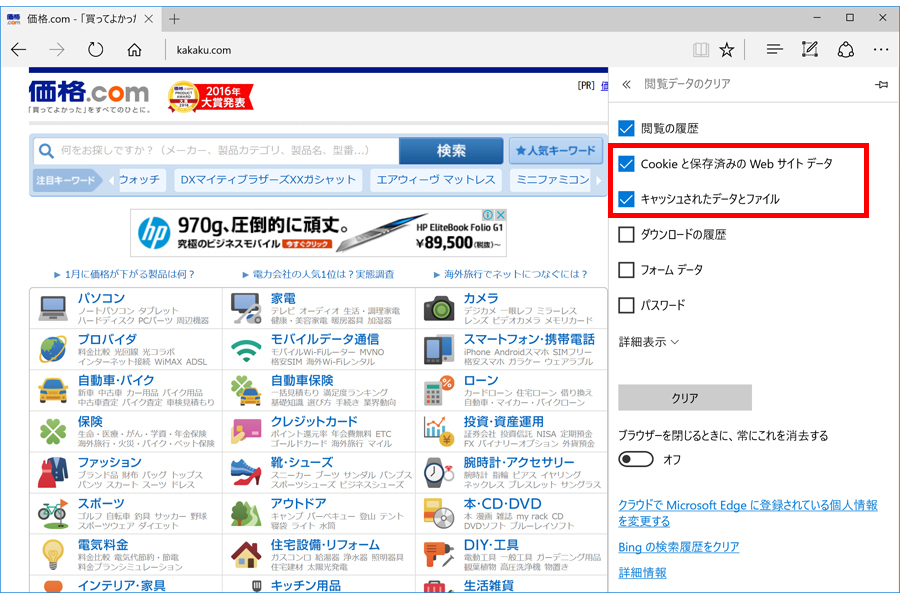900x600 pixels.
Task: Open クレジットカード category link
Action: tap(314, 421)
